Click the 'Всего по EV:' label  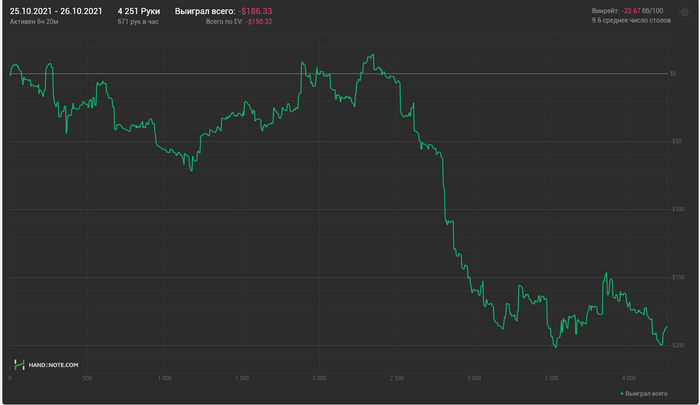[x=225, y=21]
